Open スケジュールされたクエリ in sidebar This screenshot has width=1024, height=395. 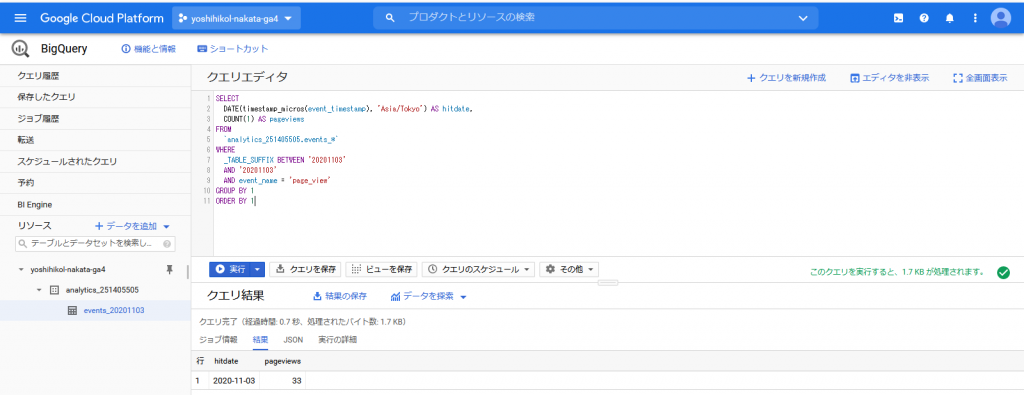point(95,161)
